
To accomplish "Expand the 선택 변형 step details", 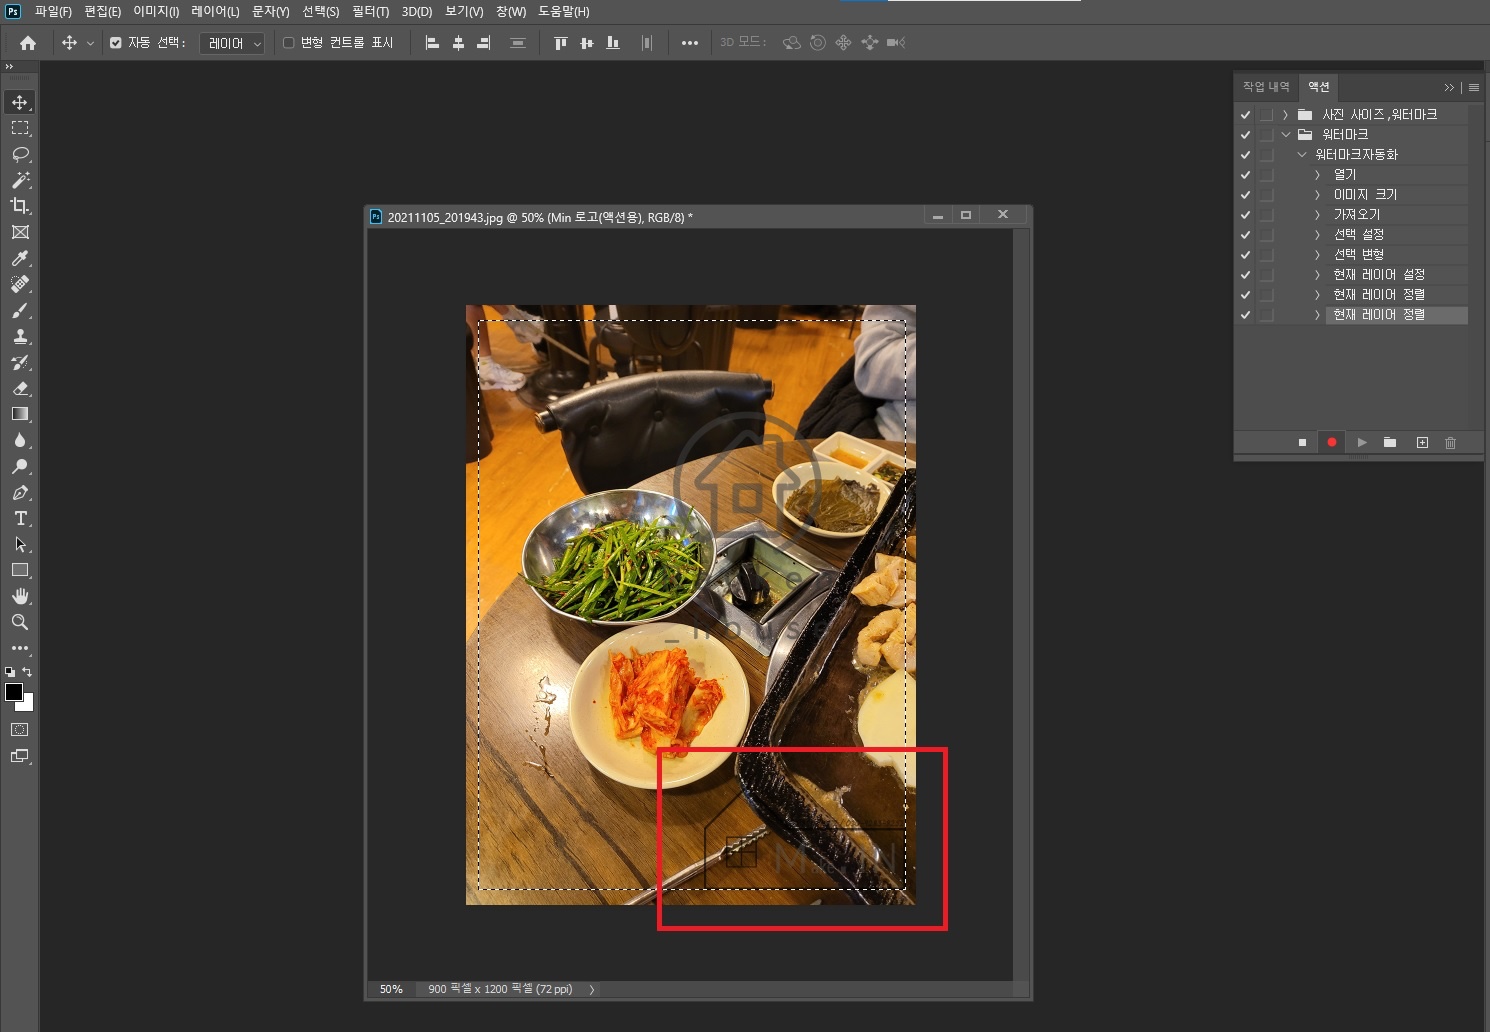I will coord(1317,255).
